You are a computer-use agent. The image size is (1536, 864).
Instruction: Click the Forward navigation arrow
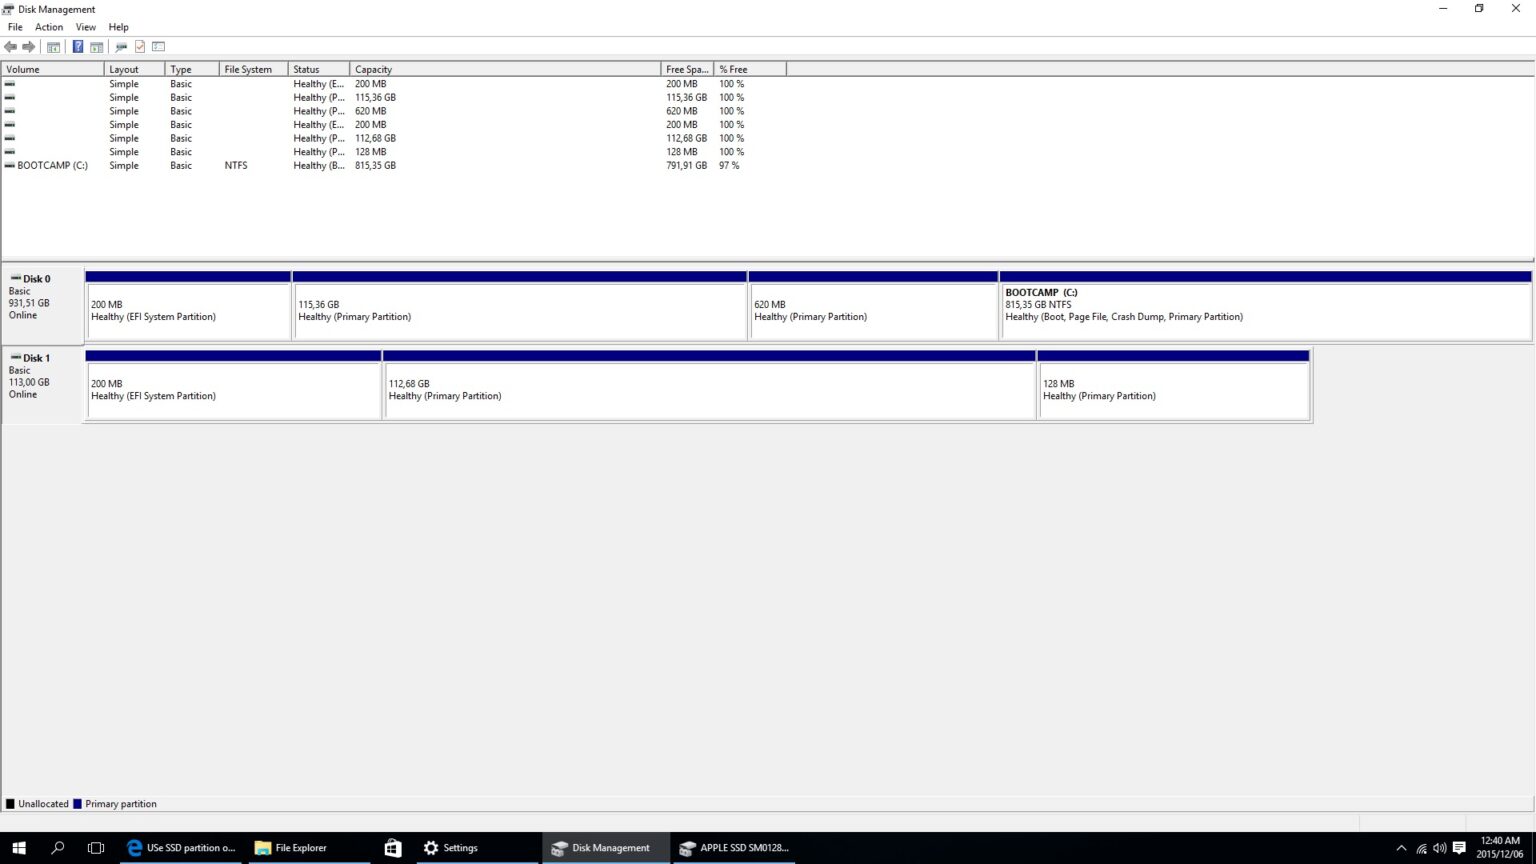coord(27,46)
